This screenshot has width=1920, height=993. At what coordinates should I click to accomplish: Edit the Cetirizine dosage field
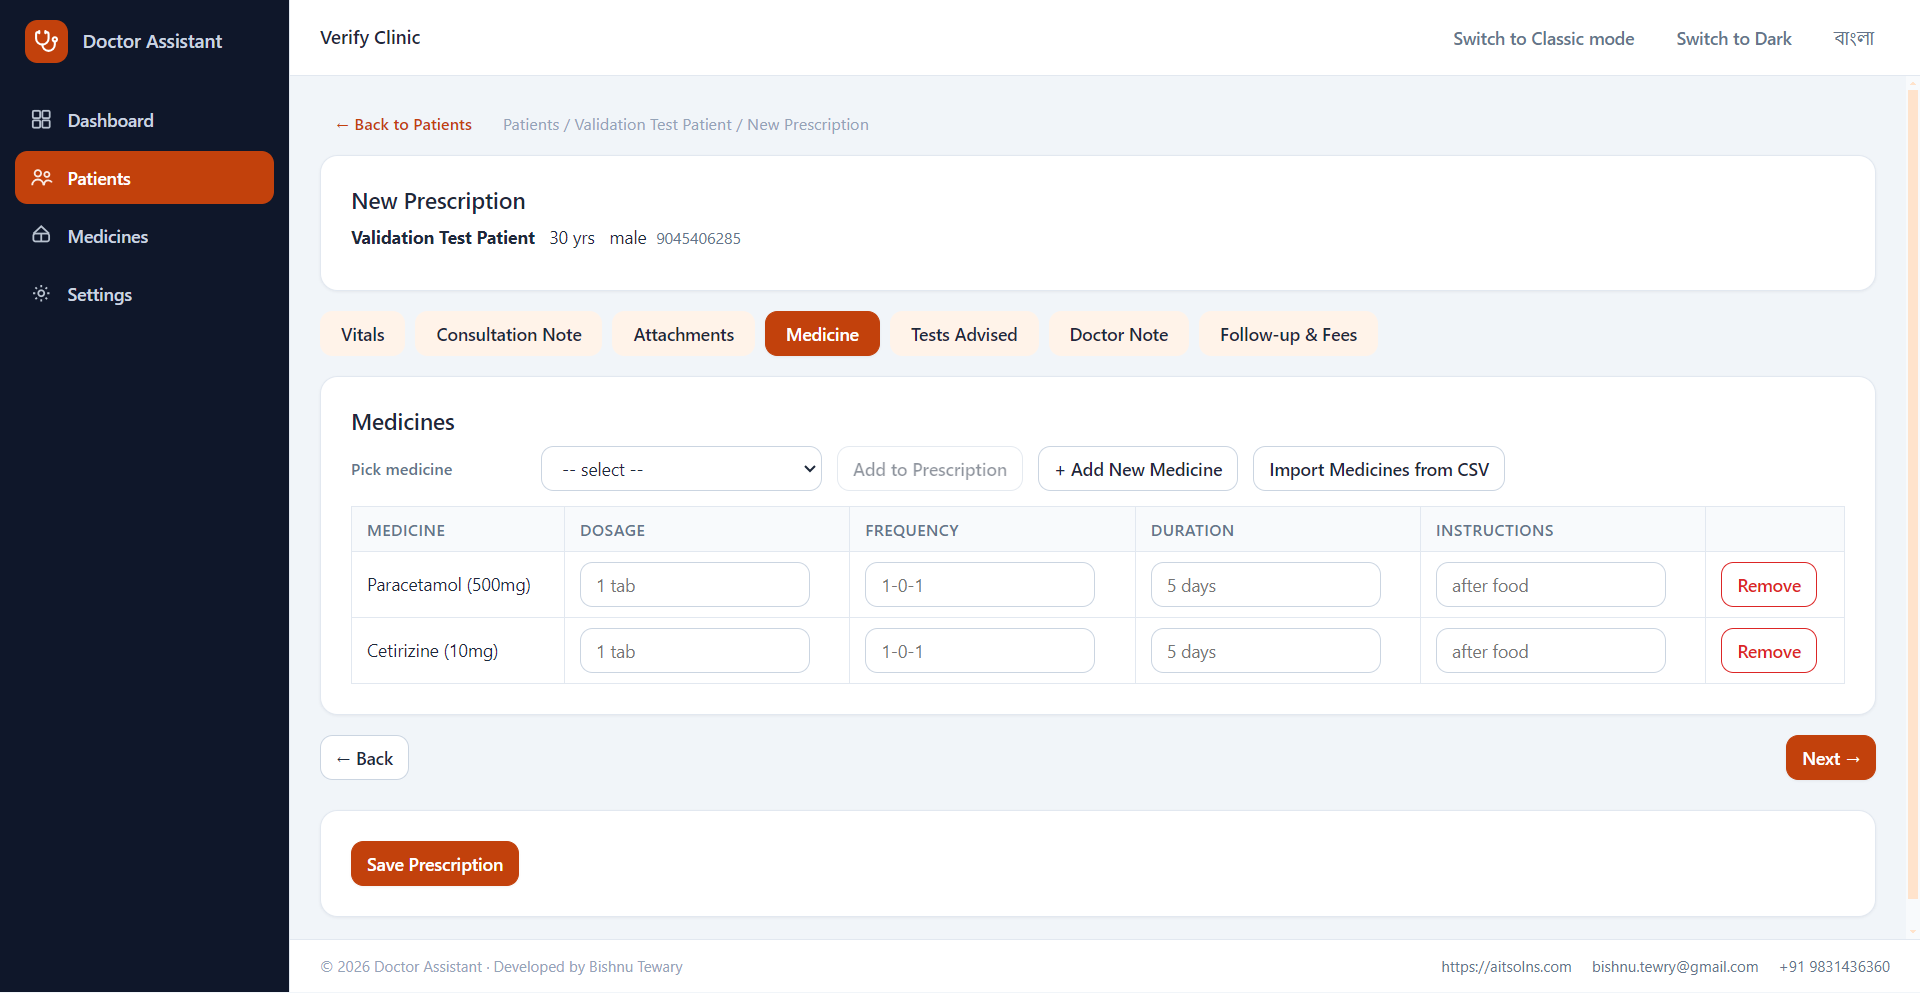pos(695,651)
